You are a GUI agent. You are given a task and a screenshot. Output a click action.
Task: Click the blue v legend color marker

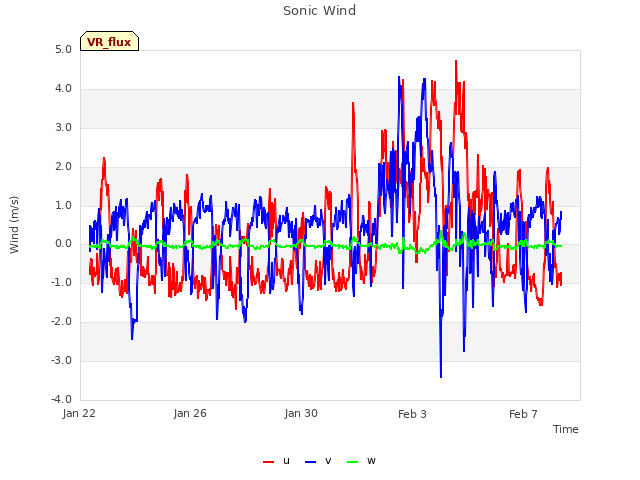[310, 462]
